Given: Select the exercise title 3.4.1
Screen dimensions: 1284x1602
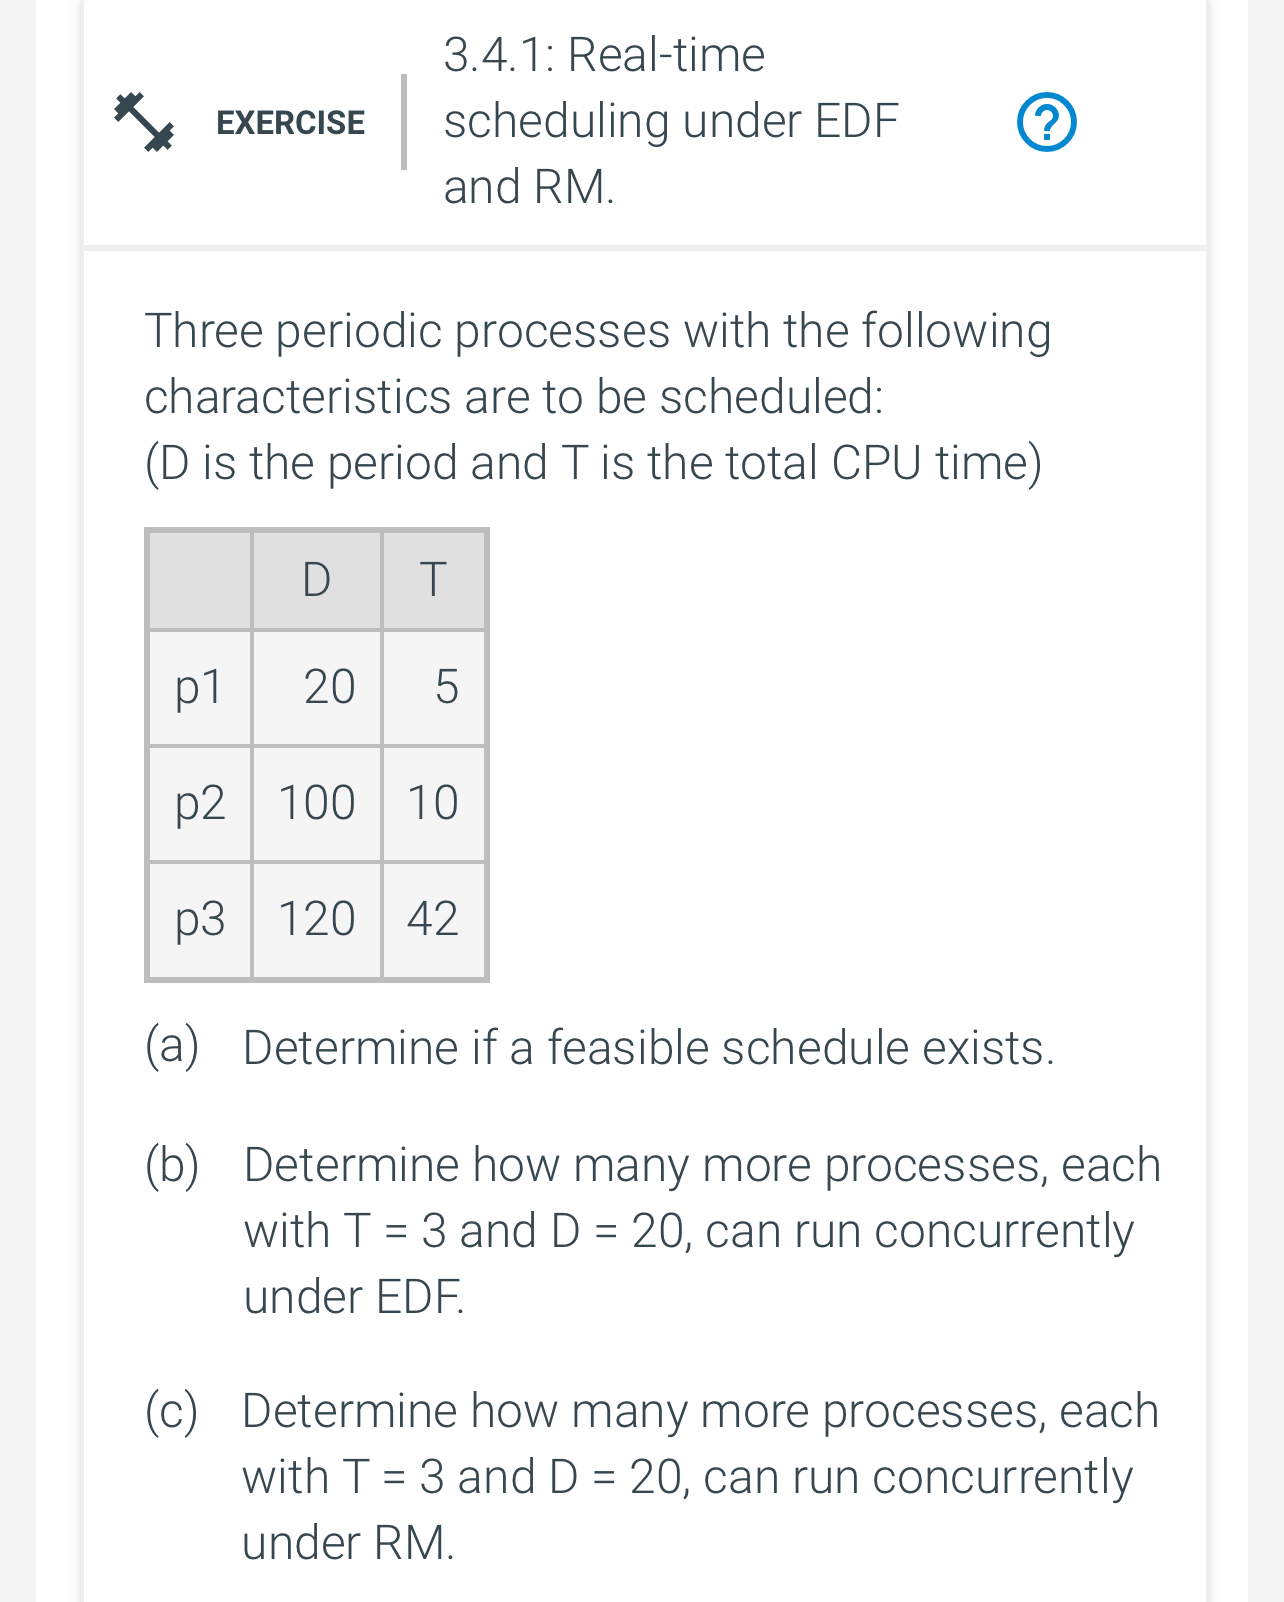Looking at the screenshot, I should 670,120.
